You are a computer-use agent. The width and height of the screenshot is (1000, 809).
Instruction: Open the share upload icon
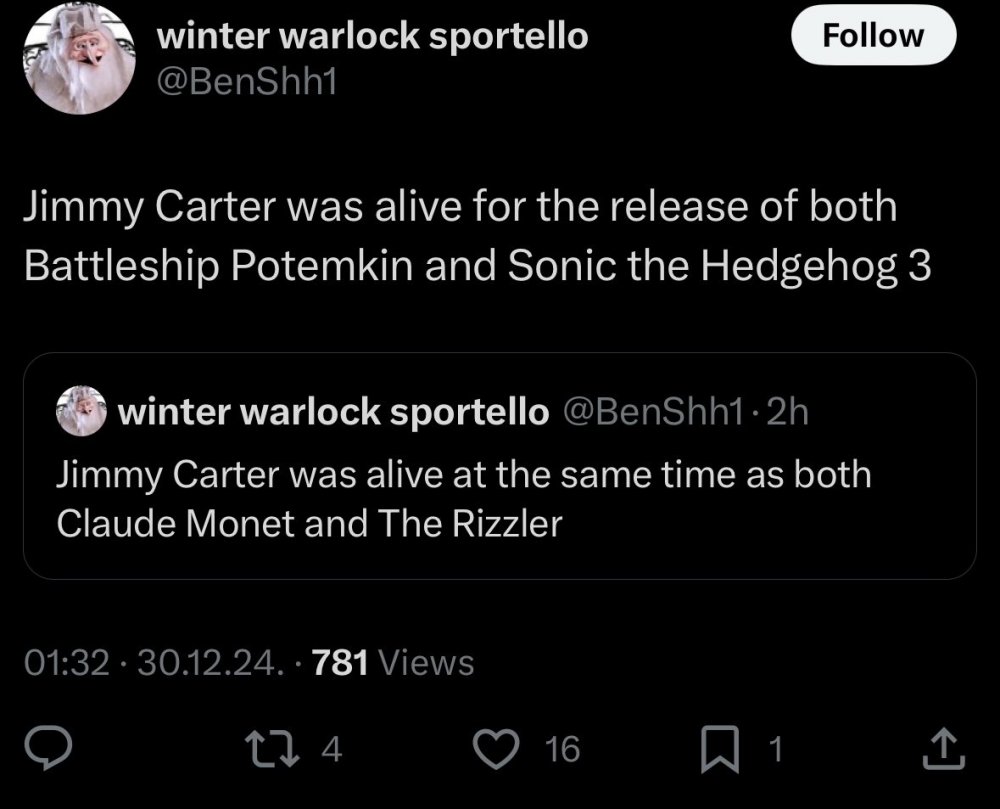[944, 748]
